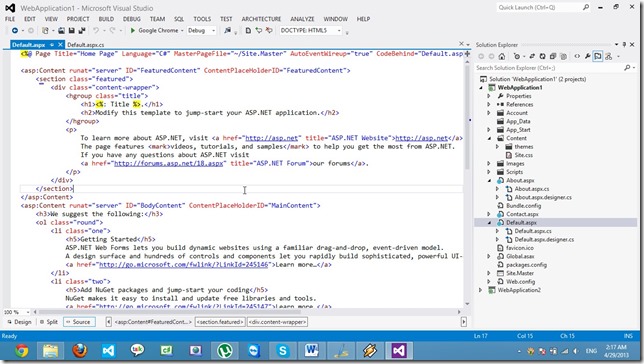Open the TOOLS menu
Image resolution: width=644 pixels, height=364 pixels.
202,19
